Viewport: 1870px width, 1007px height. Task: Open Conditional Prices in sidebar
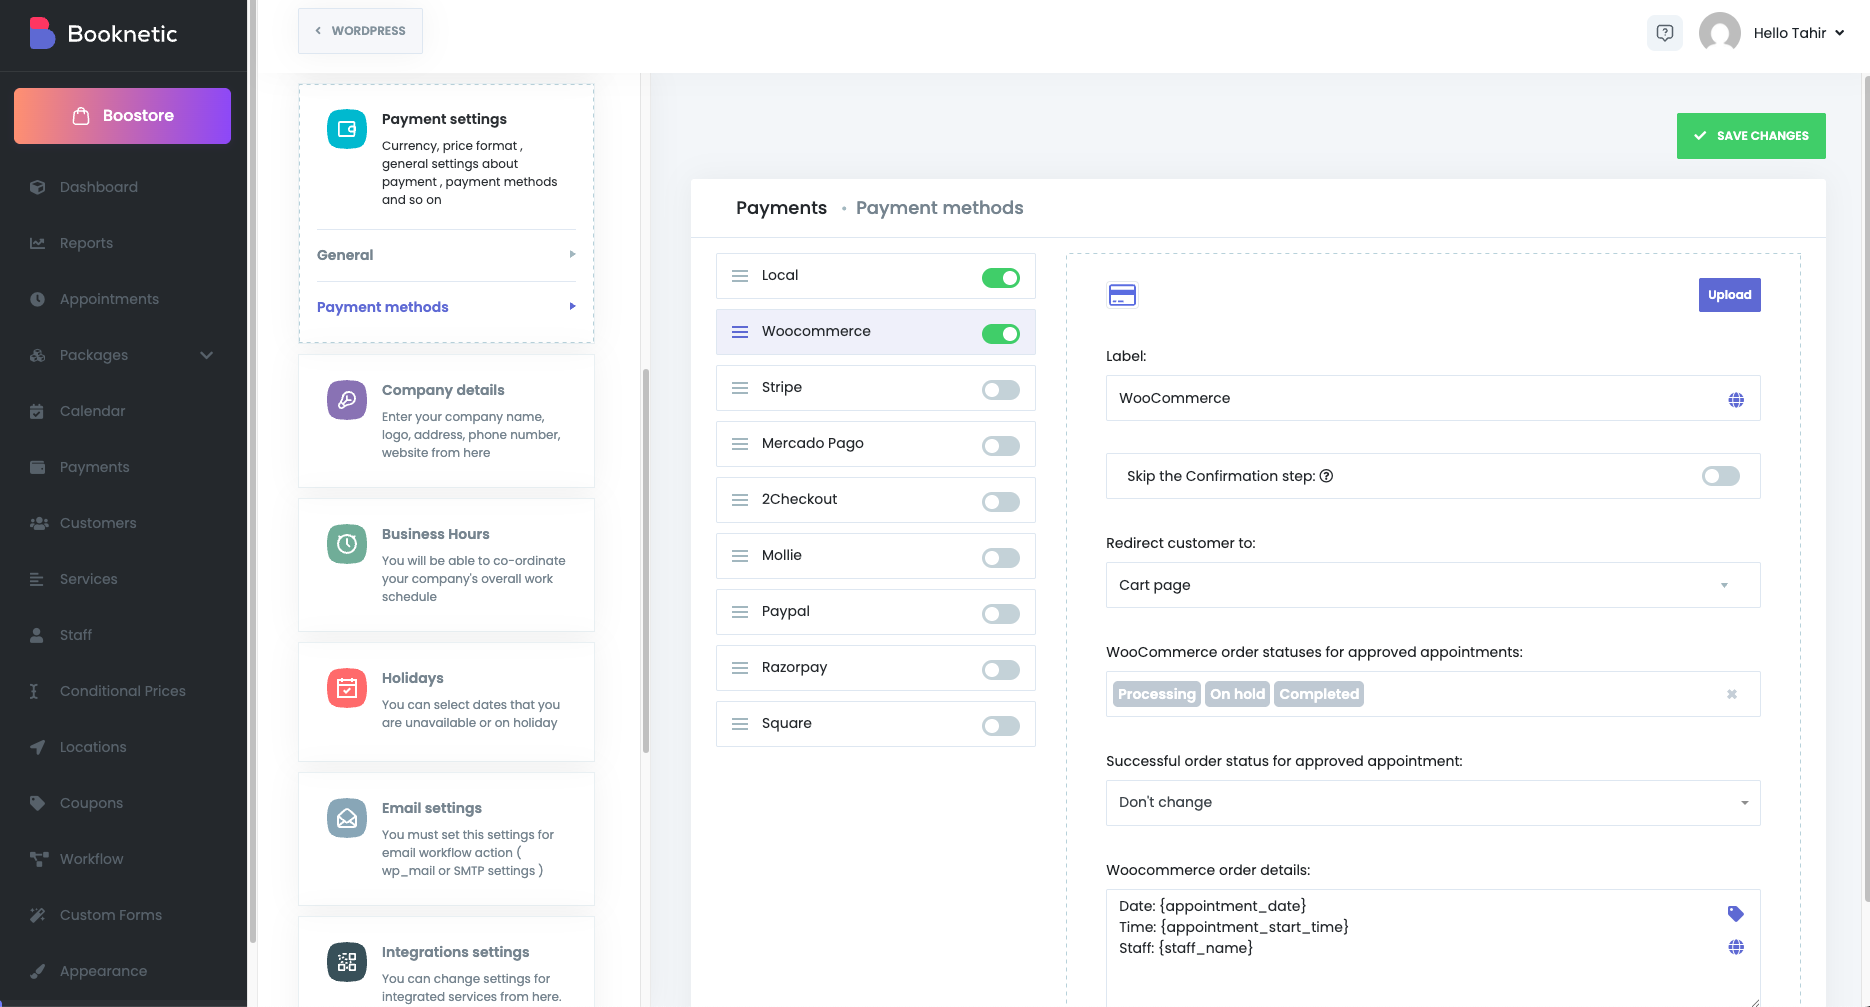pos(122,691)
